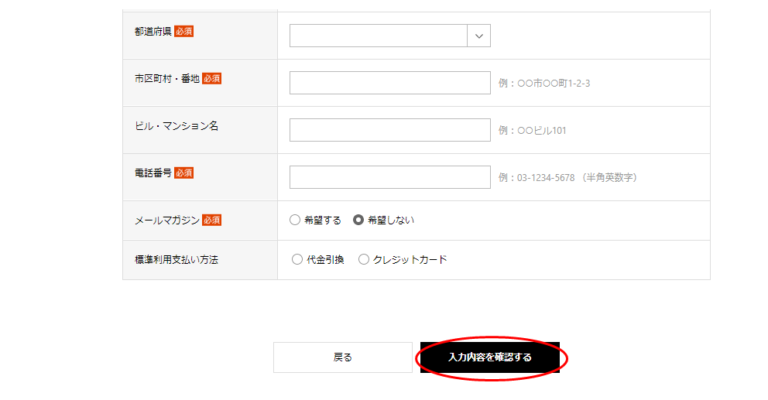Click the 都道府県 row label

click(152, 32)
